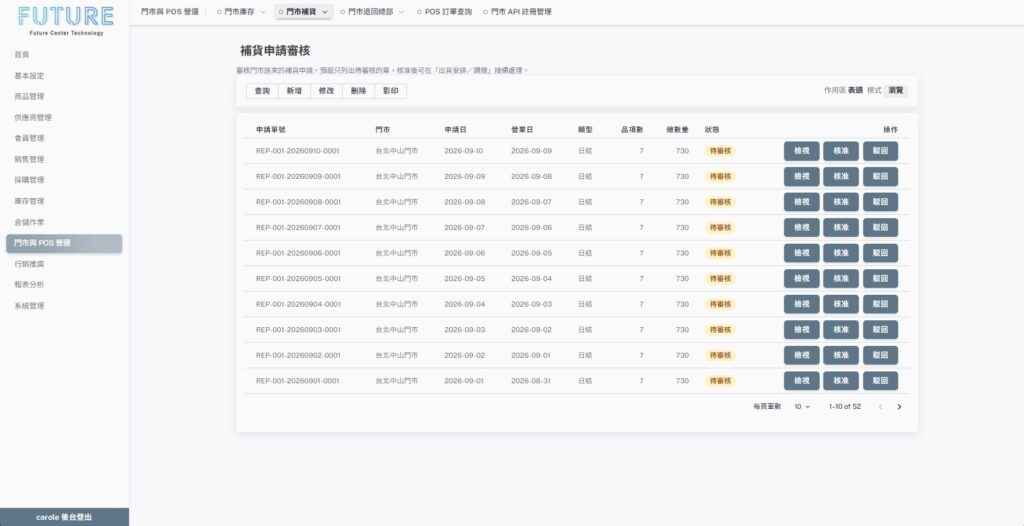
Task: Open POS 訂單查詢 tab
Action: pyautogui.click(x=444, y=12)
